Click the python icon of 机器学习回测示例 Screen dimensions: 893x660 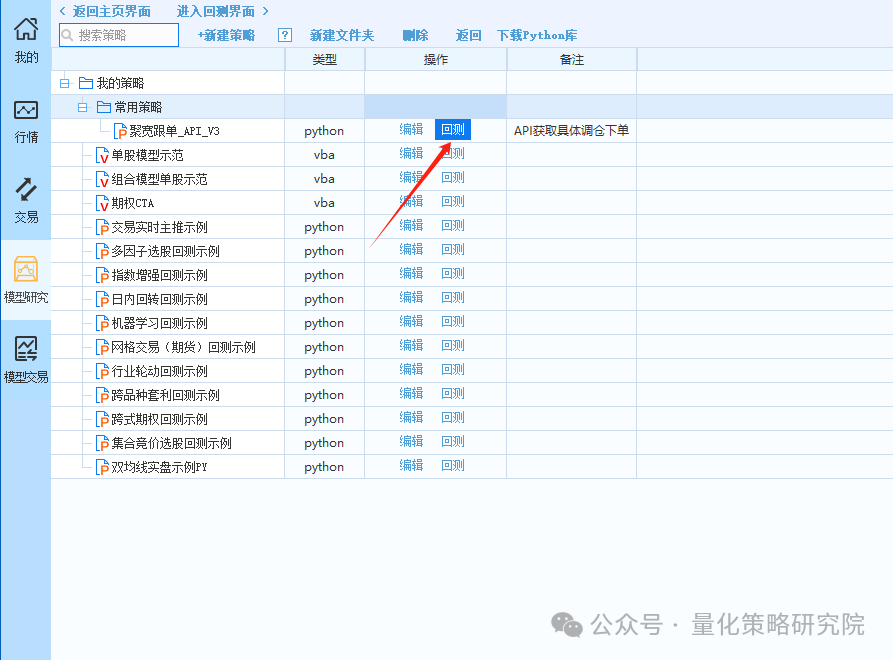coord(102,323)
